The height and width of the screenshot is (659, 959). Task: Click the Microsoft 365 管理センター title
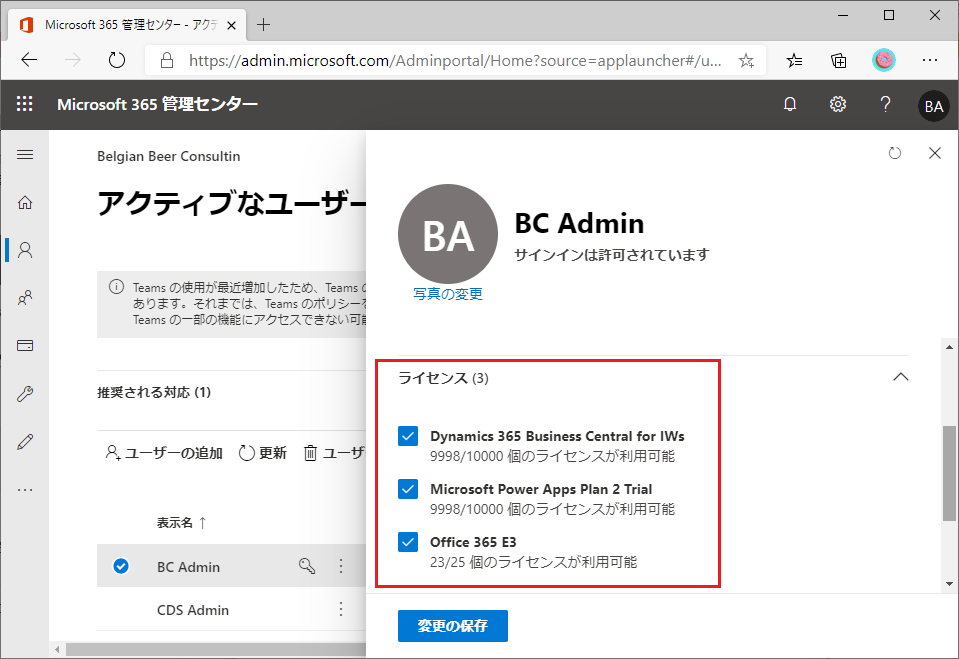click(x=157, y=104)
